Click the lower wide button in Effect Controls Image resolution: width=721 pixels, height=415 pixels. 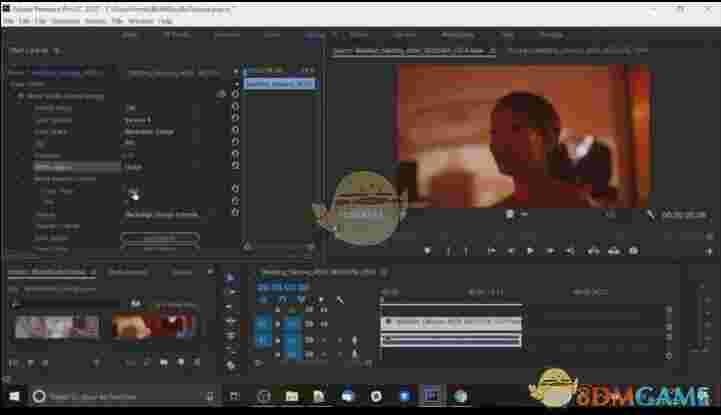[160, 250]
